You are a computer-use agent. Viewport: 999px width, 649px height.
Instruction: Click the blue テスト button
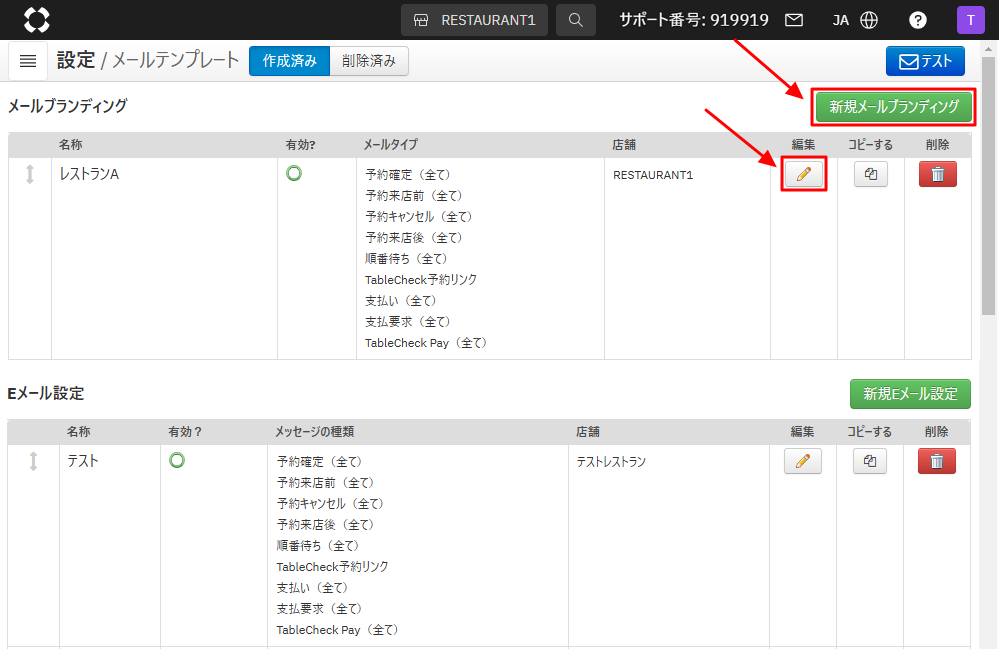tap(925, 61)
